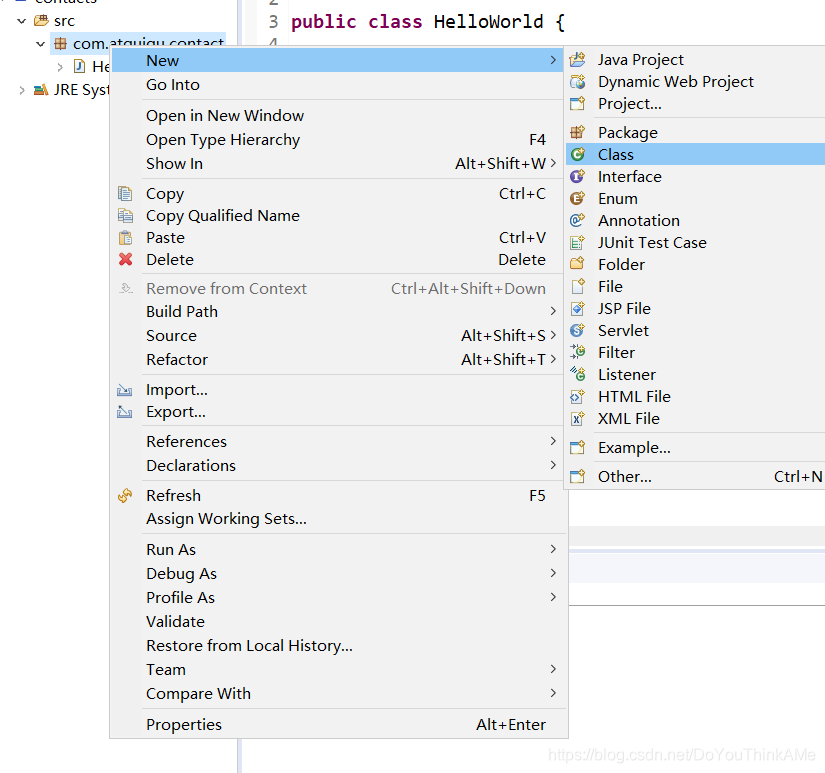Click the red Delete X icon
The height and width of the screenshot is (773, 825).
coord(125,259)
